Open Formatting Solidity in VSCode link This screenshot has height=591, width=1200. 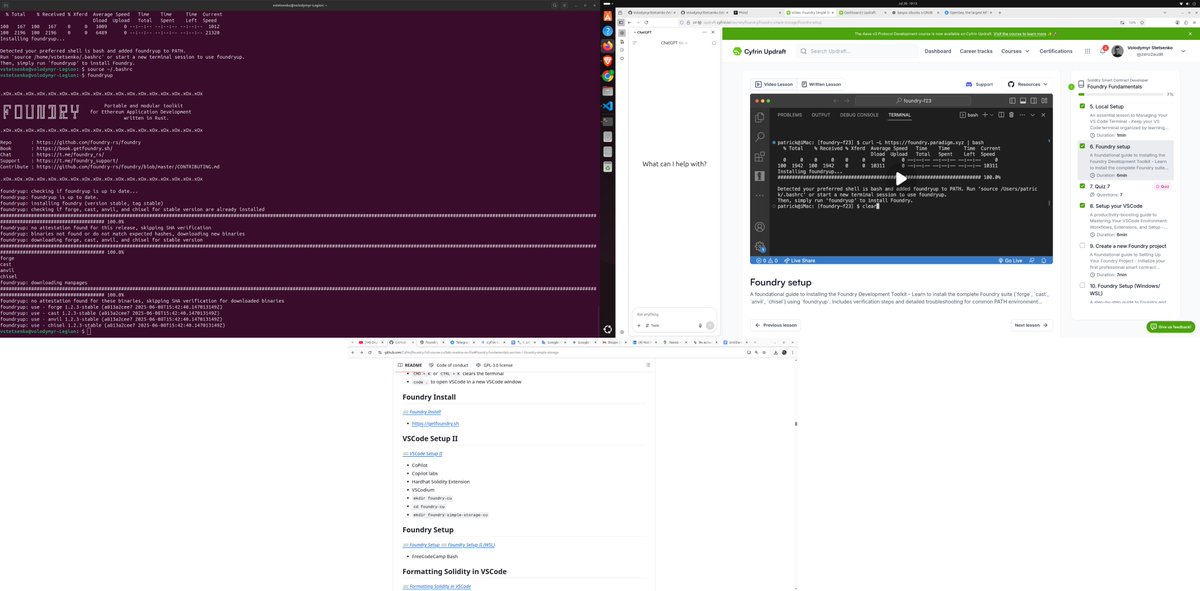pos(437,586)
